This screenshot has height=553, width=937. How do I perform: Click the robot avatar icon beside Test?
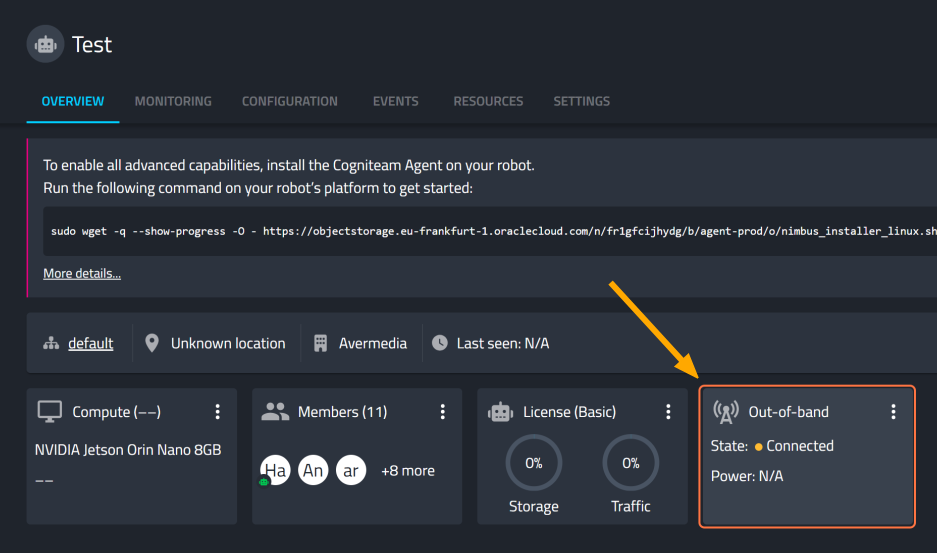pyautogui.click(x=45, y=45)
